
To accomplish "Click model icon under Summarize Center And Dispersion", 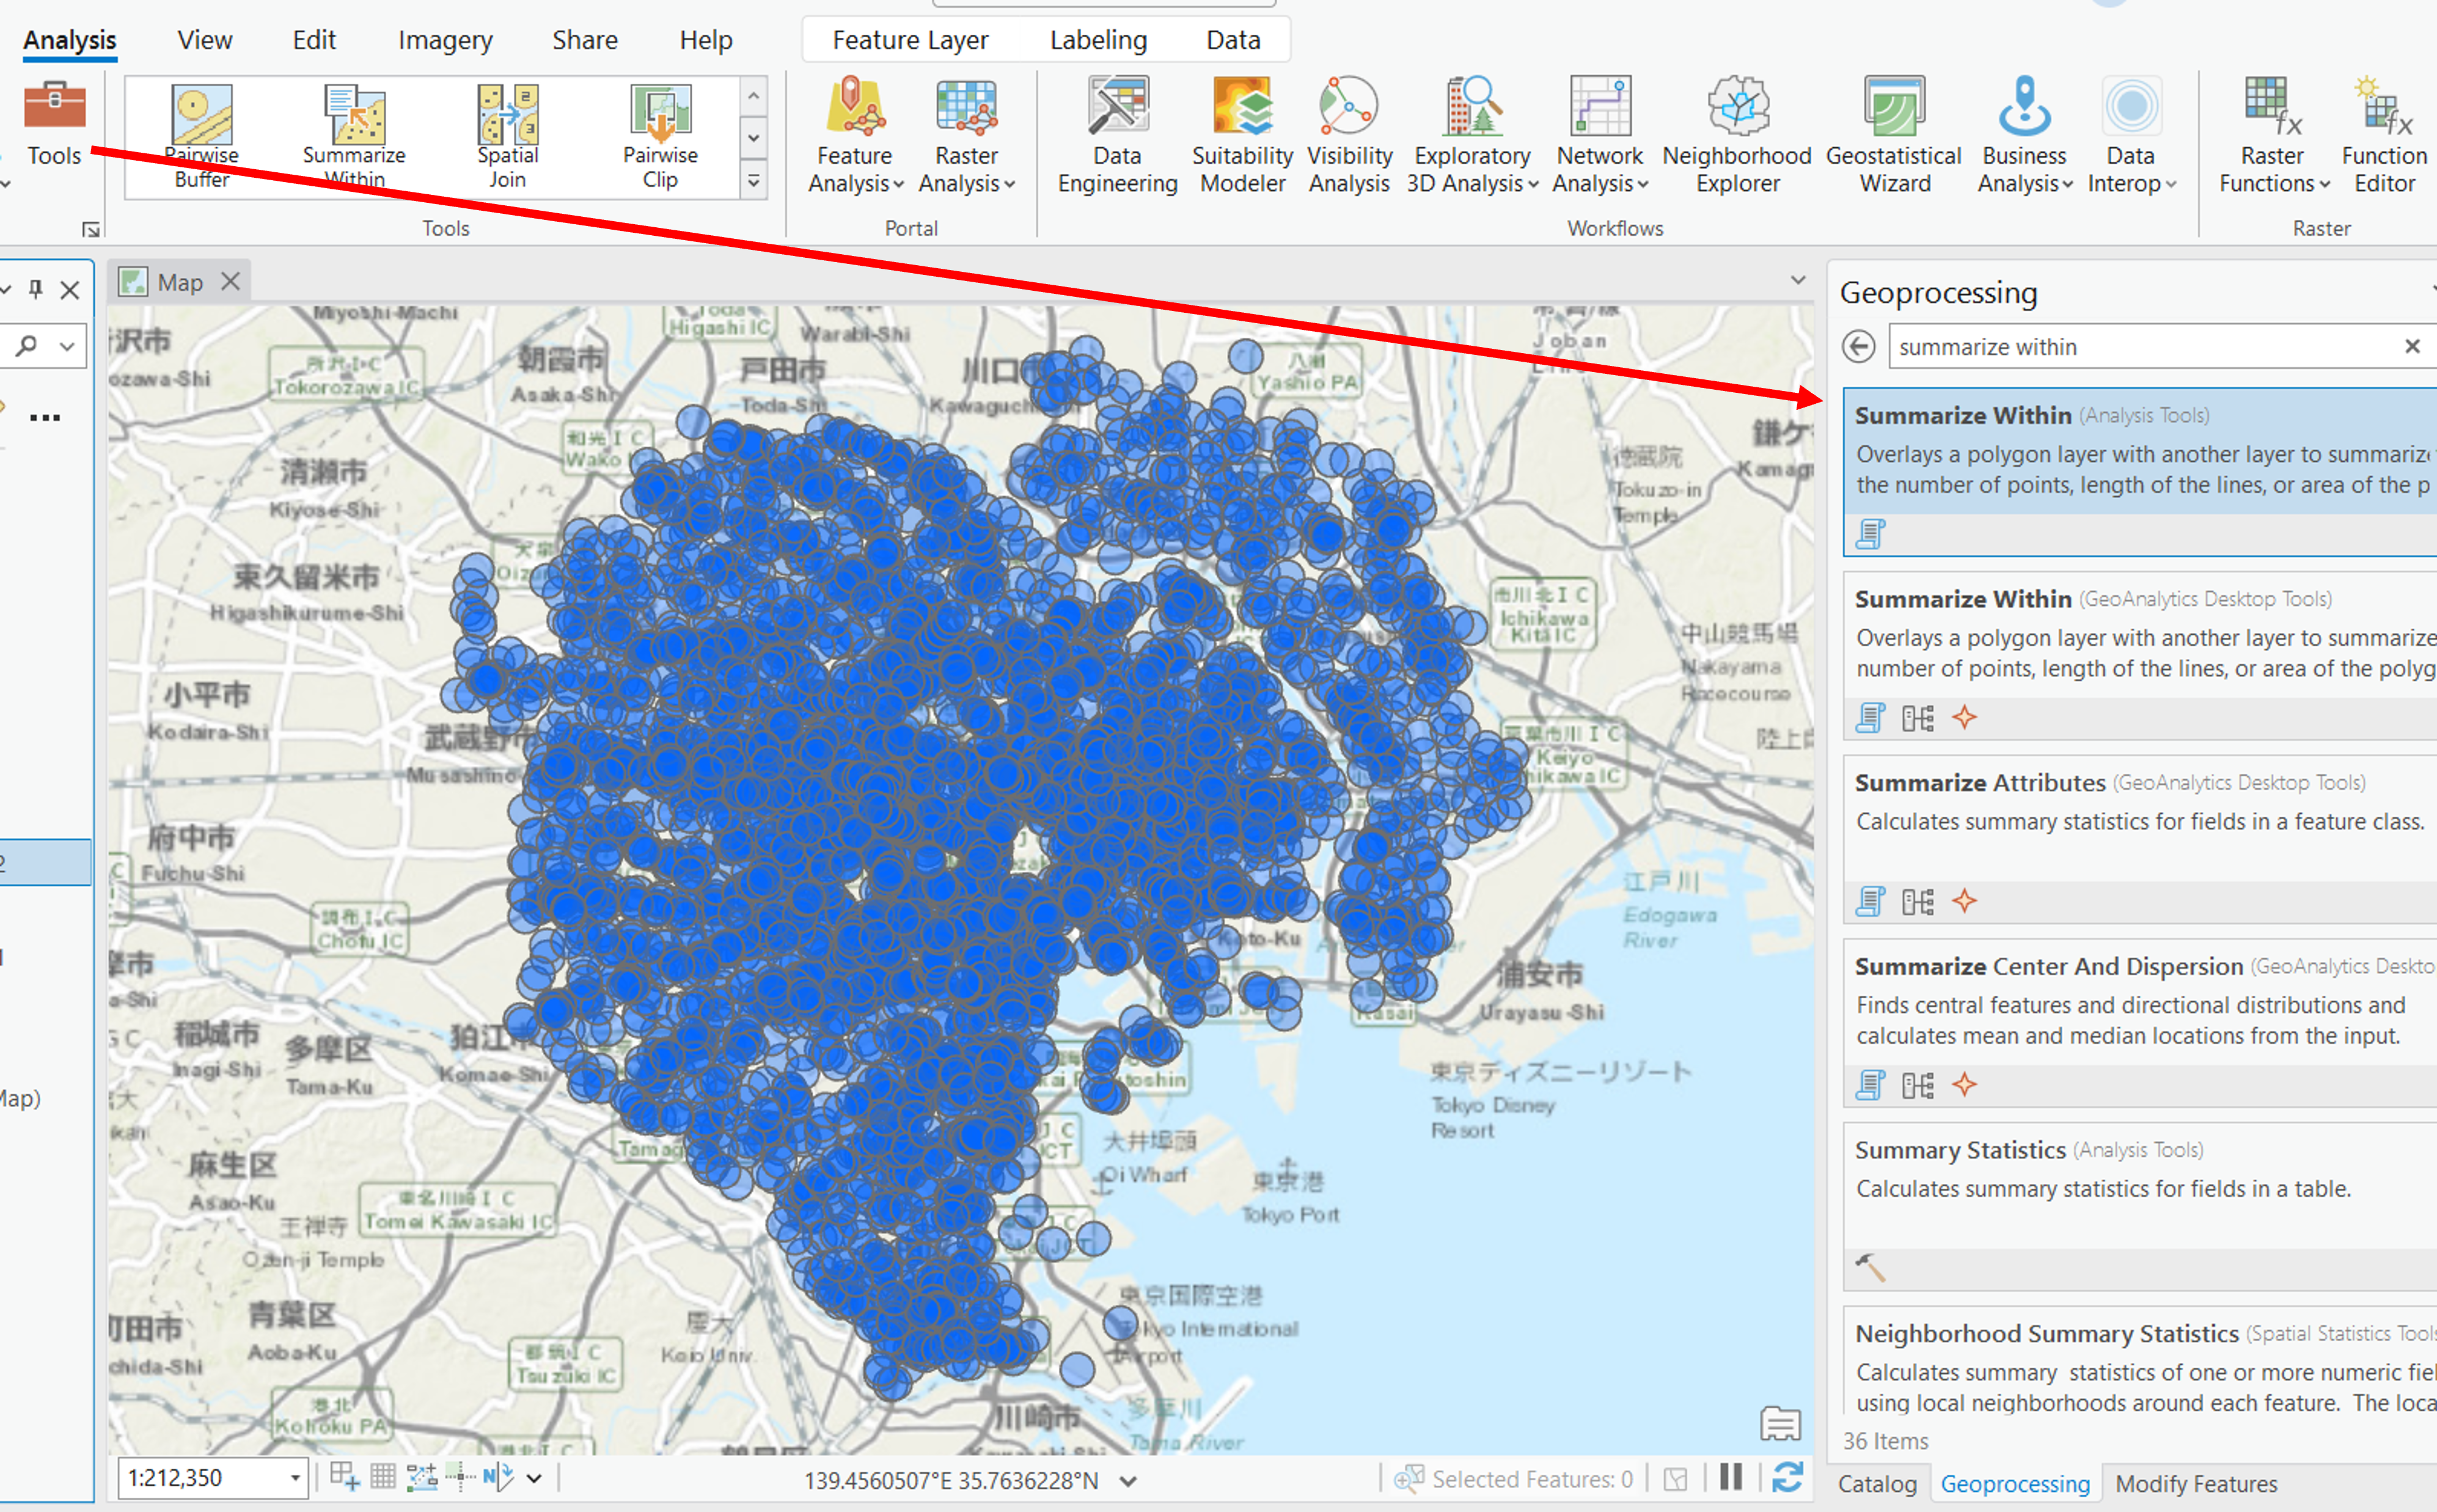I will click(1917, 1085).
